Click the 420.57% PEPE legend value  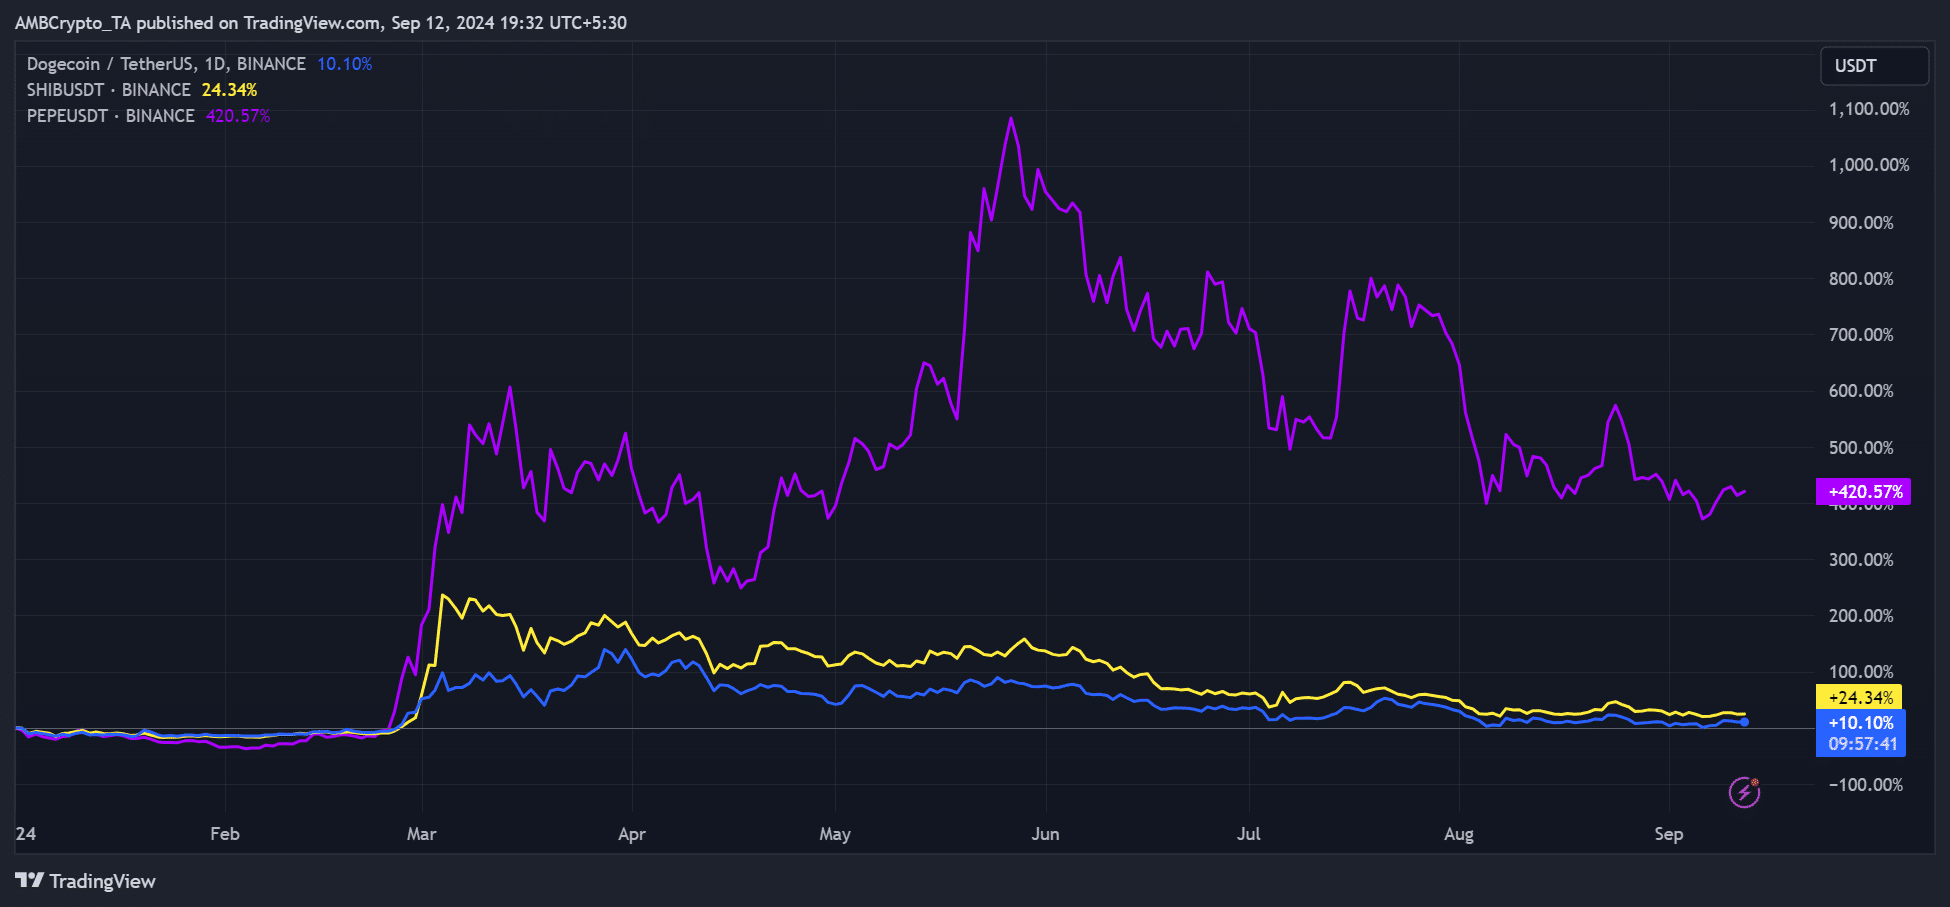click(x=238, y=116)
